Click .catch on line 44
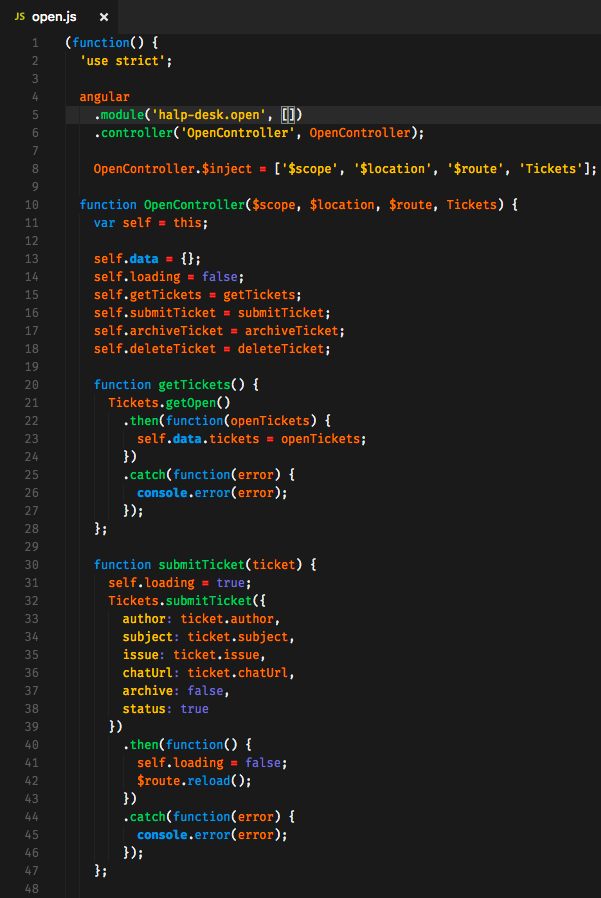The height and width of the screenshot is (898, 601). click(x=144, y=817)
